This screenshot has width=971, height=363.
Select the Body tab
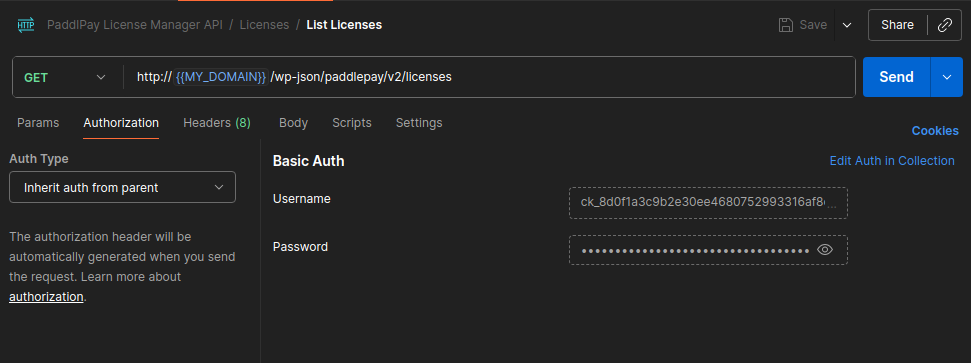293,123
